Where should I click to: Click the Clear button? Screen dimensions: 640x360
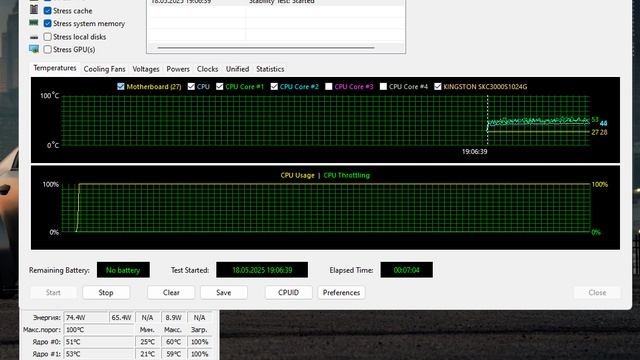click(x=171, y=293)
